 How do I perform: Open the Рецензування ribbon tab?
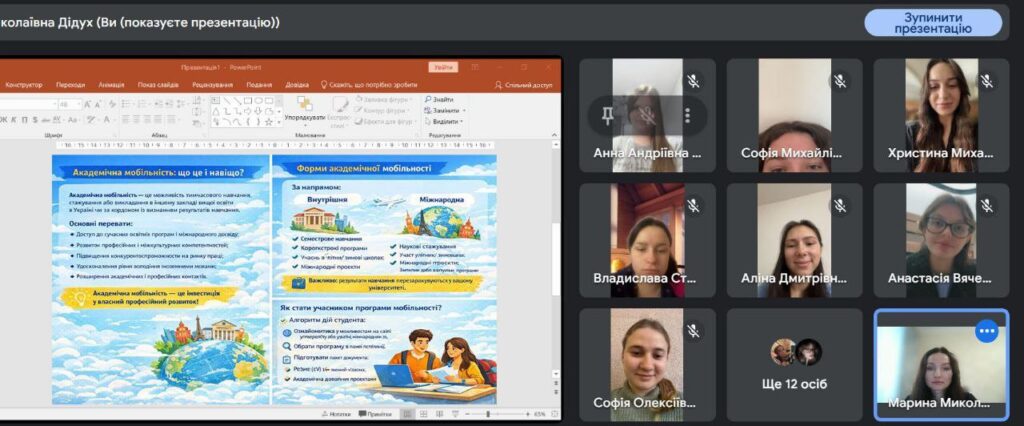pos(212,85)
